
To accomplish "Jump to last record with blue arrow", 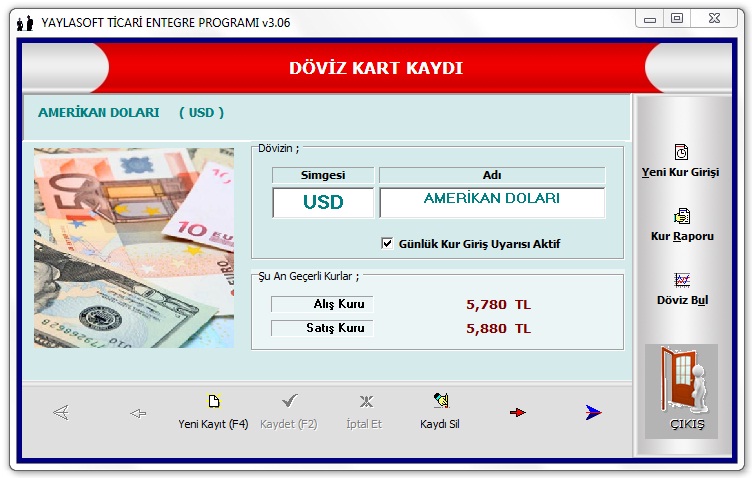I will coord(593,412).
